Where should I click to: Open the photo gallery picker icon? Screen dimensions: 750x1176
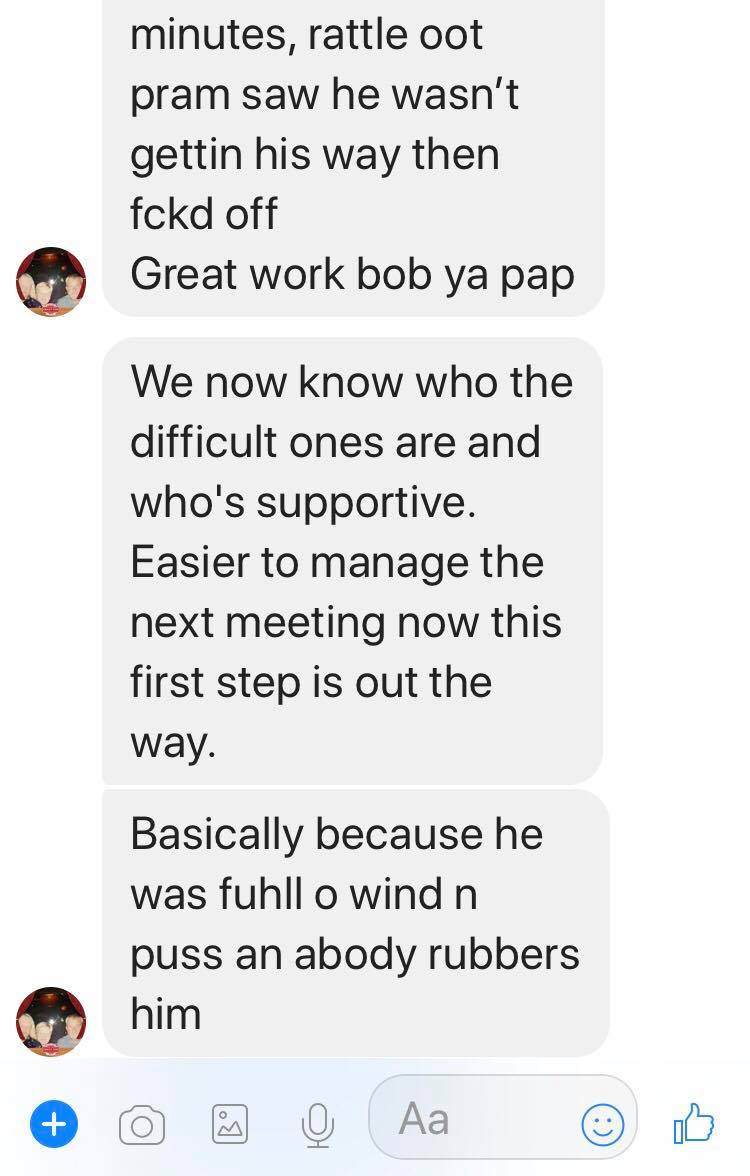coord(230,1124)
